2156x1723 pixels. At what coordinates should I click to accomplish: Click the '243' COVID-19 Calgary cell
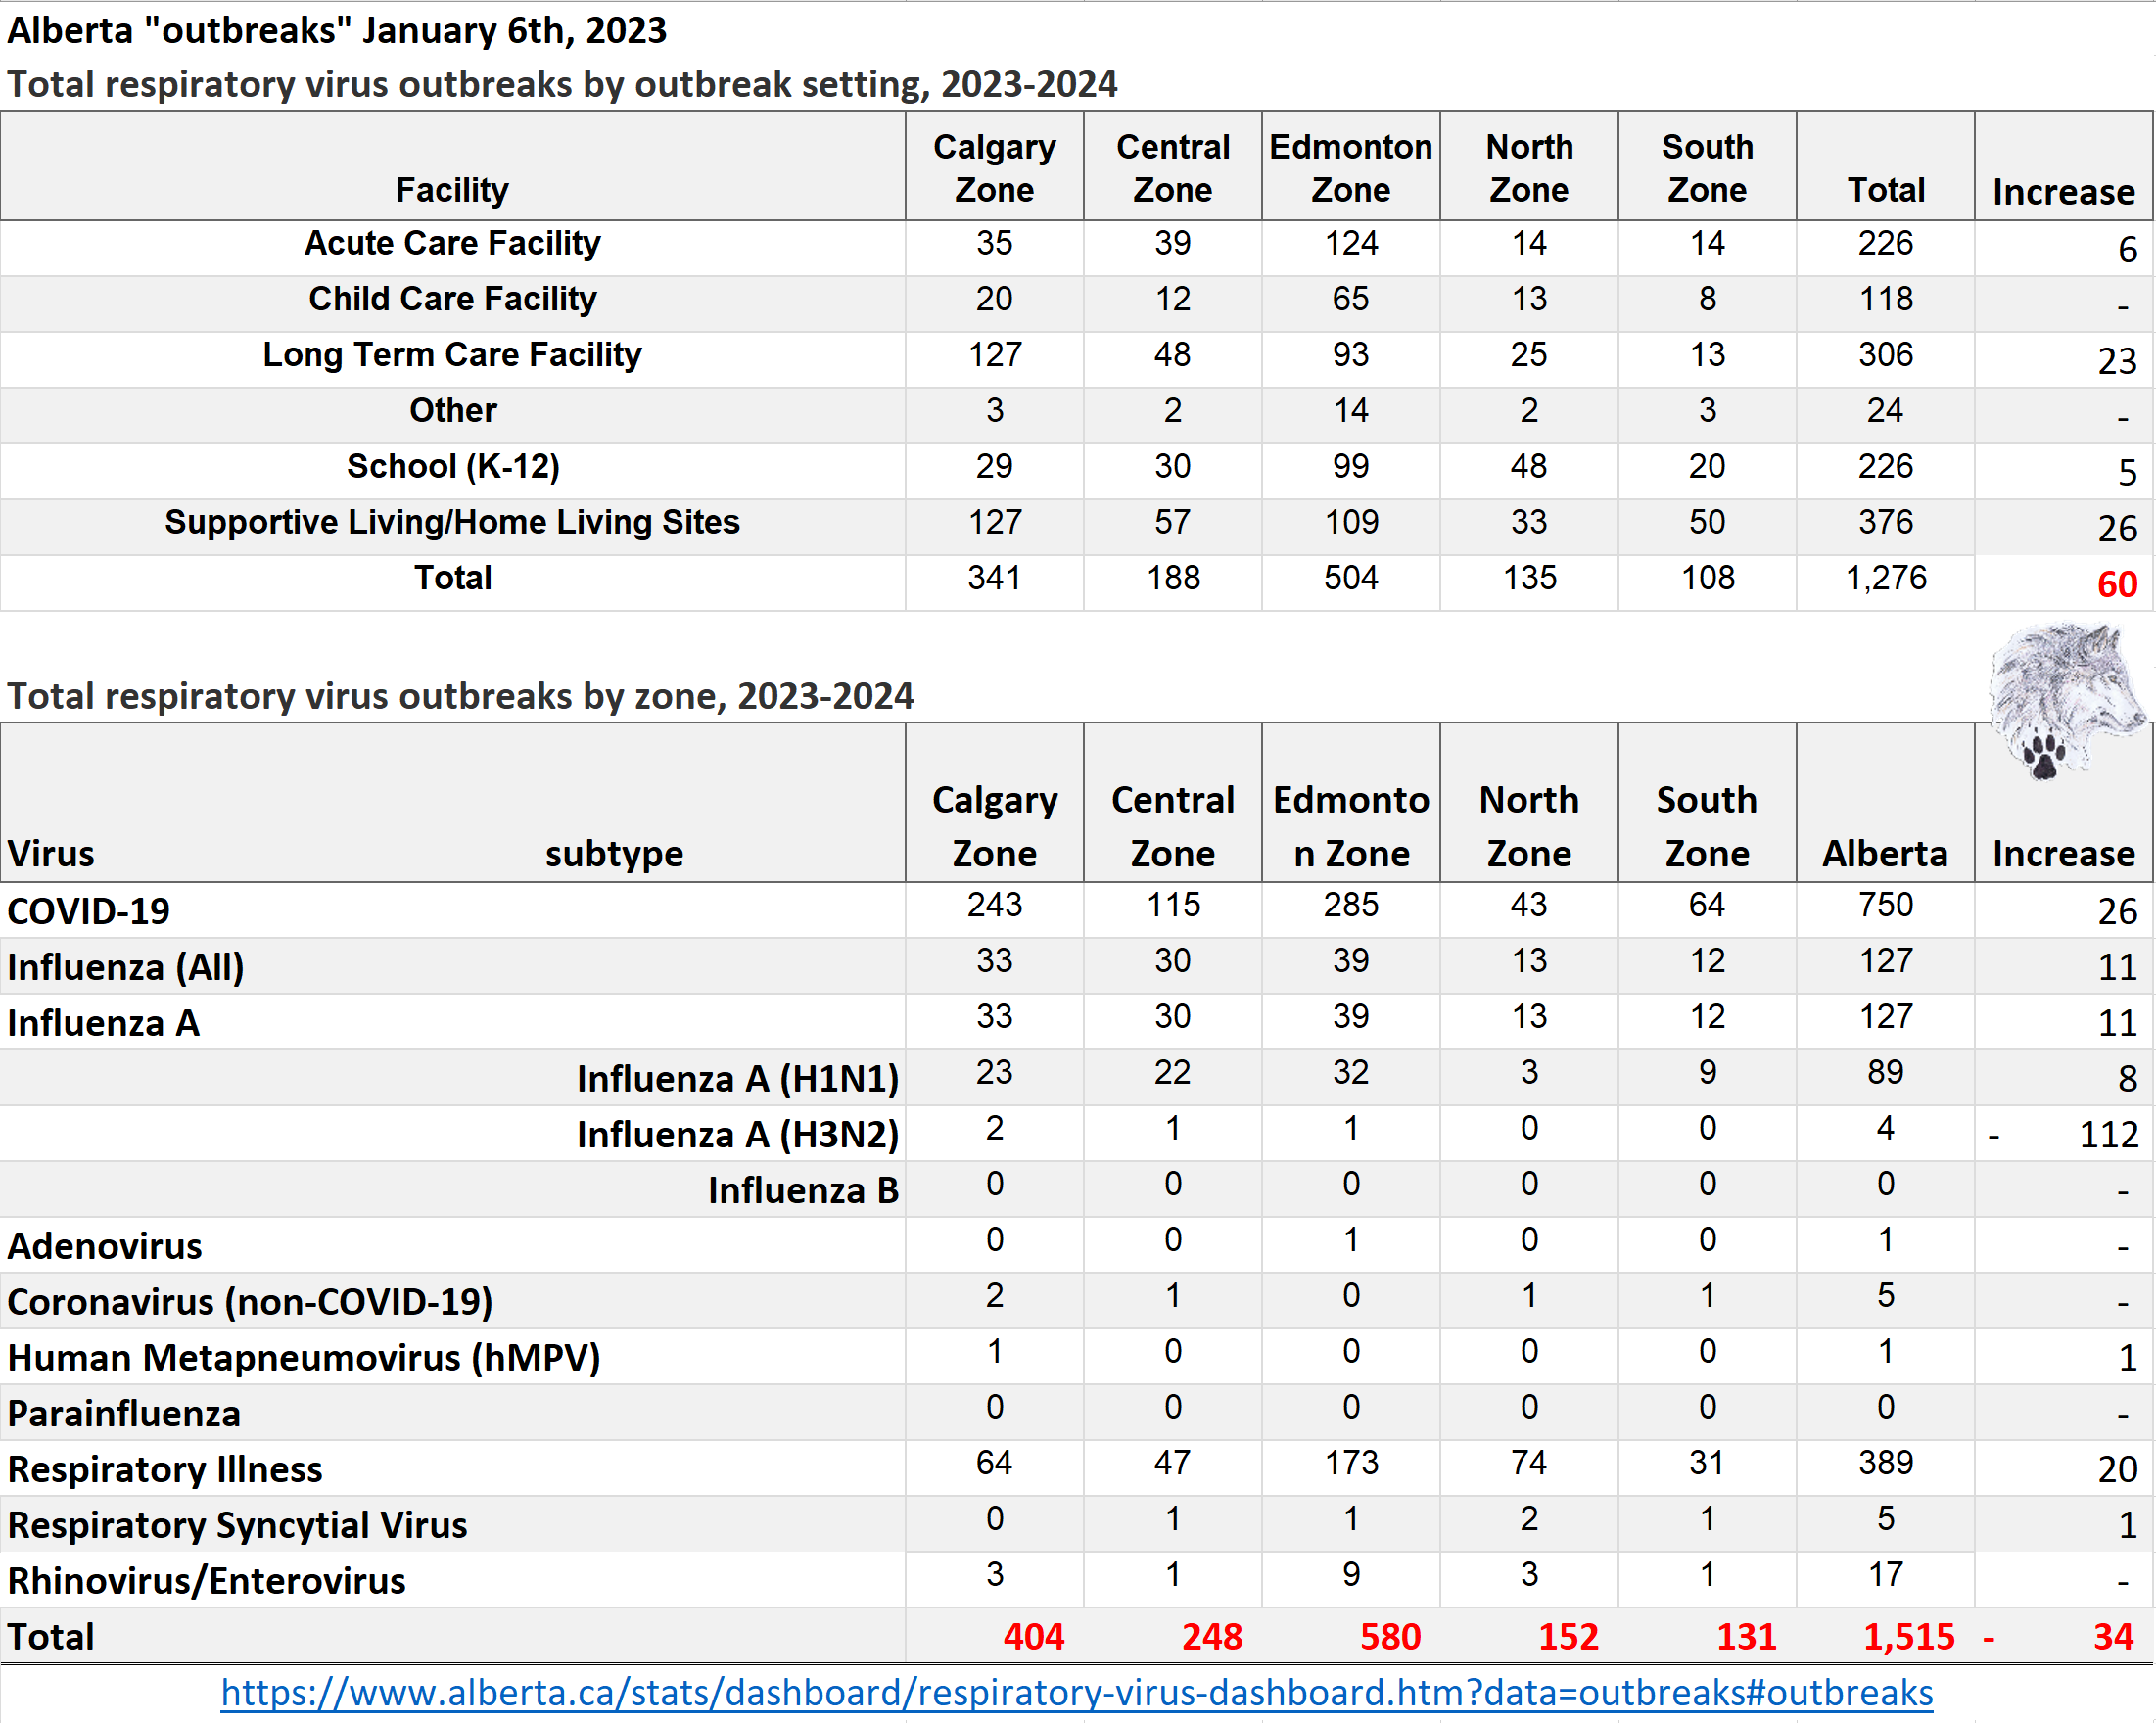[x=994, y=905]
